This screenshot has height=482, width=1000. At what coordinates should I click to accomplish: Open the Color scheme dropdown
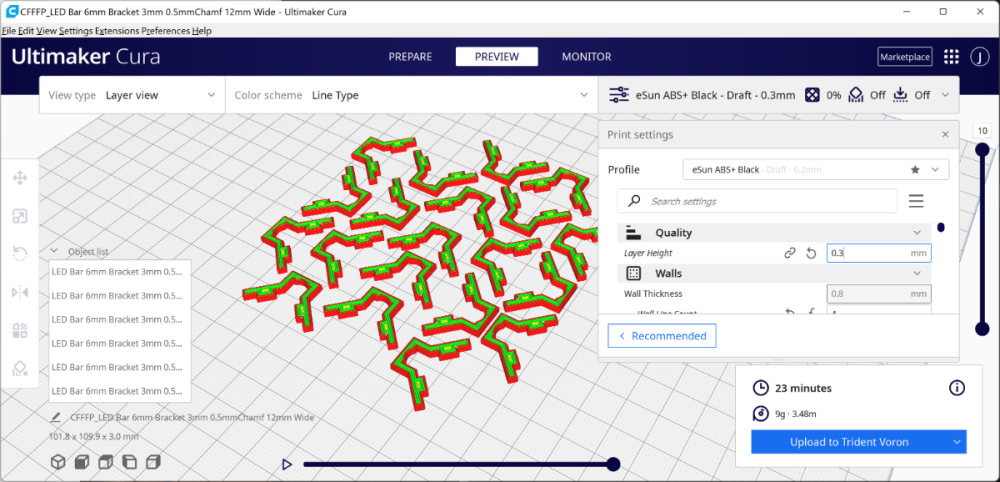[x=411, y=95]
